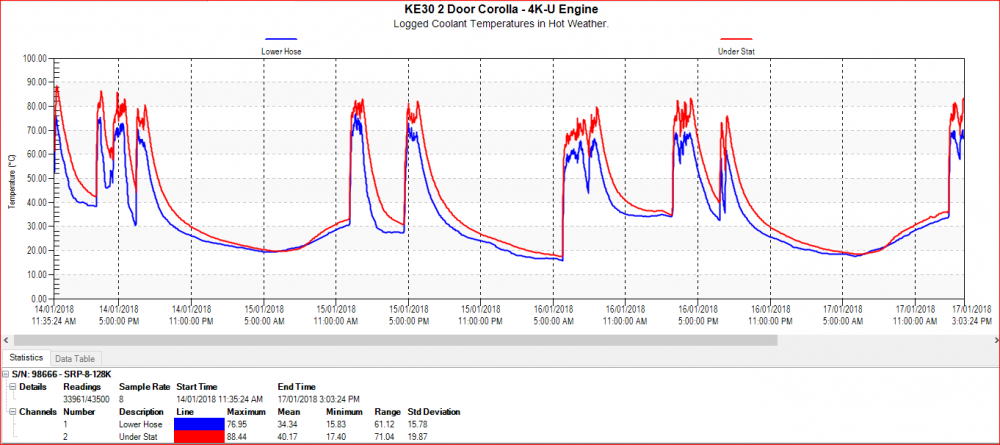1000x445 pixels.
Task: Click the 16/01/2018 5:00:00 AM x-axis label
Action: pos(553,317)
